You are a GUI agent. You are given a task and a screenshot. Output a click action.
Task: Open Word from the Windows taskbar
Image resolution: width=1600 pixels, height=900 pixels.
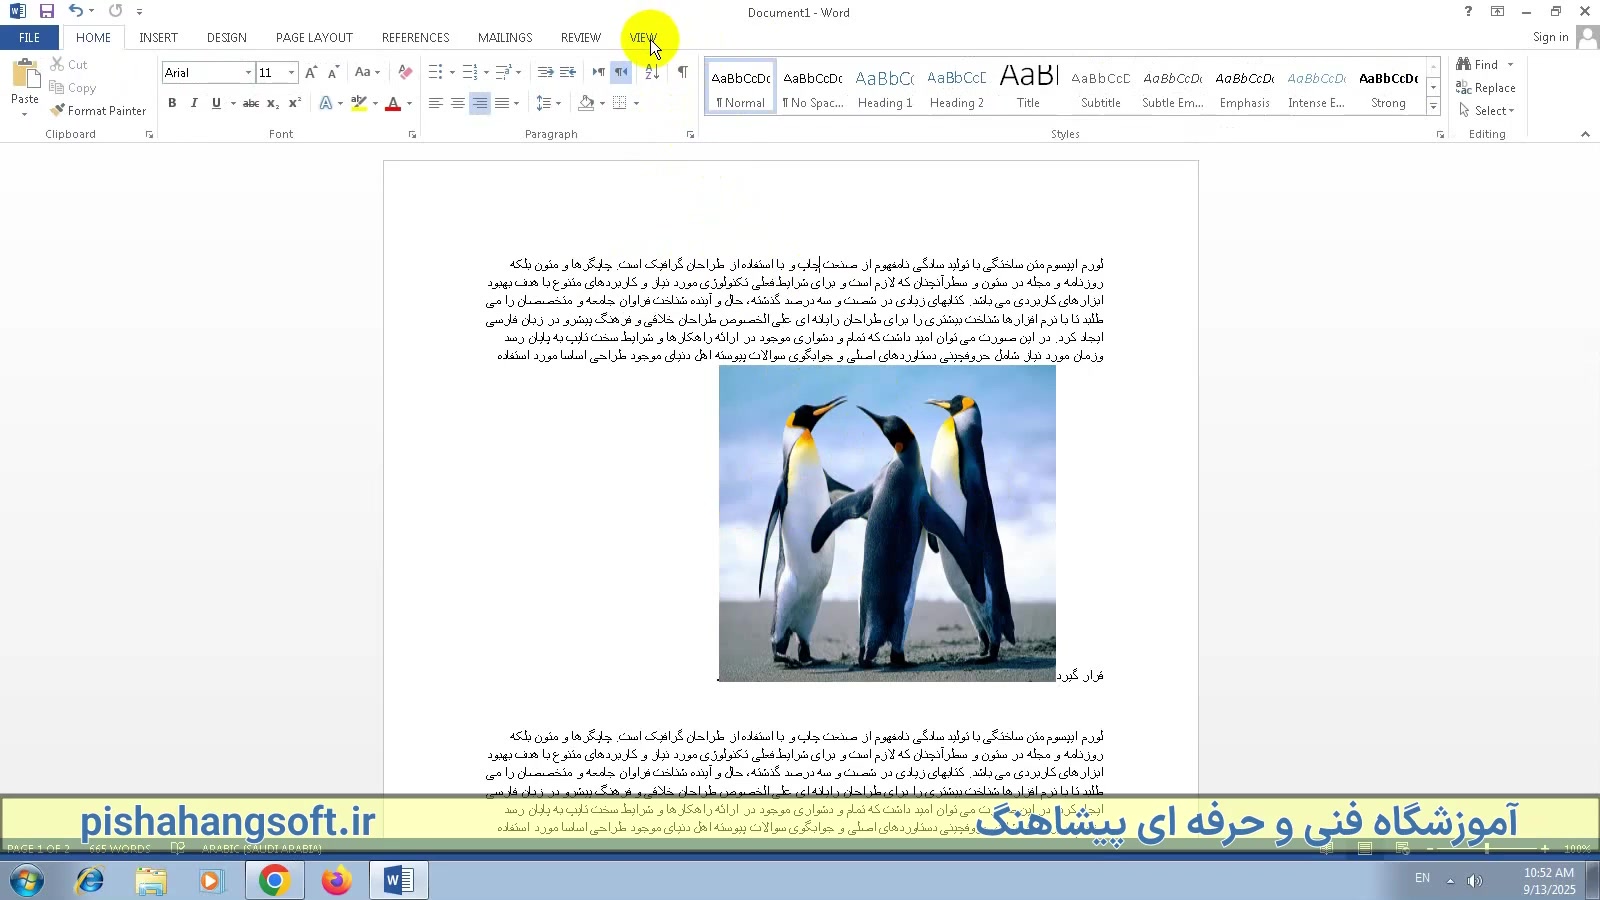click(x=398, y=880)
